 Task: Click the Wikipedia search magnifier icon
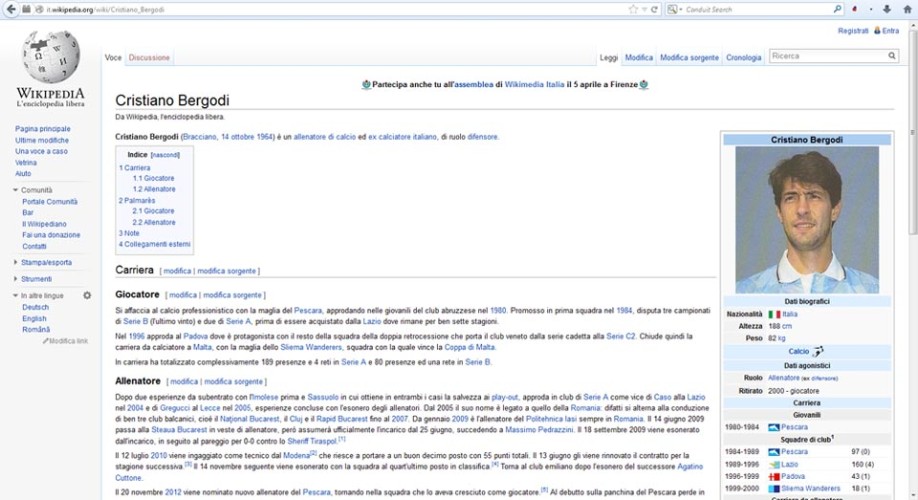[x=892, y=56]
